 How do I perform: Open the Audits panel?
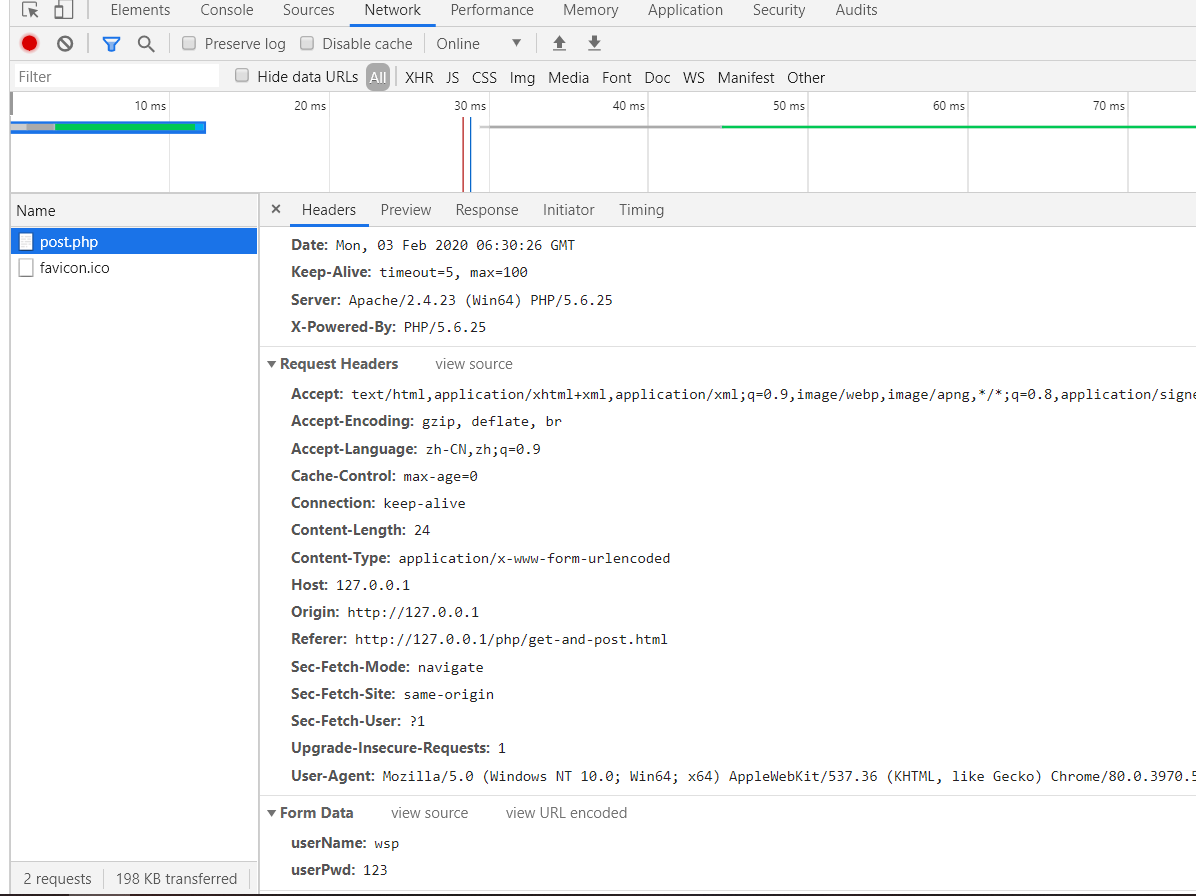[x=856, y=10]
